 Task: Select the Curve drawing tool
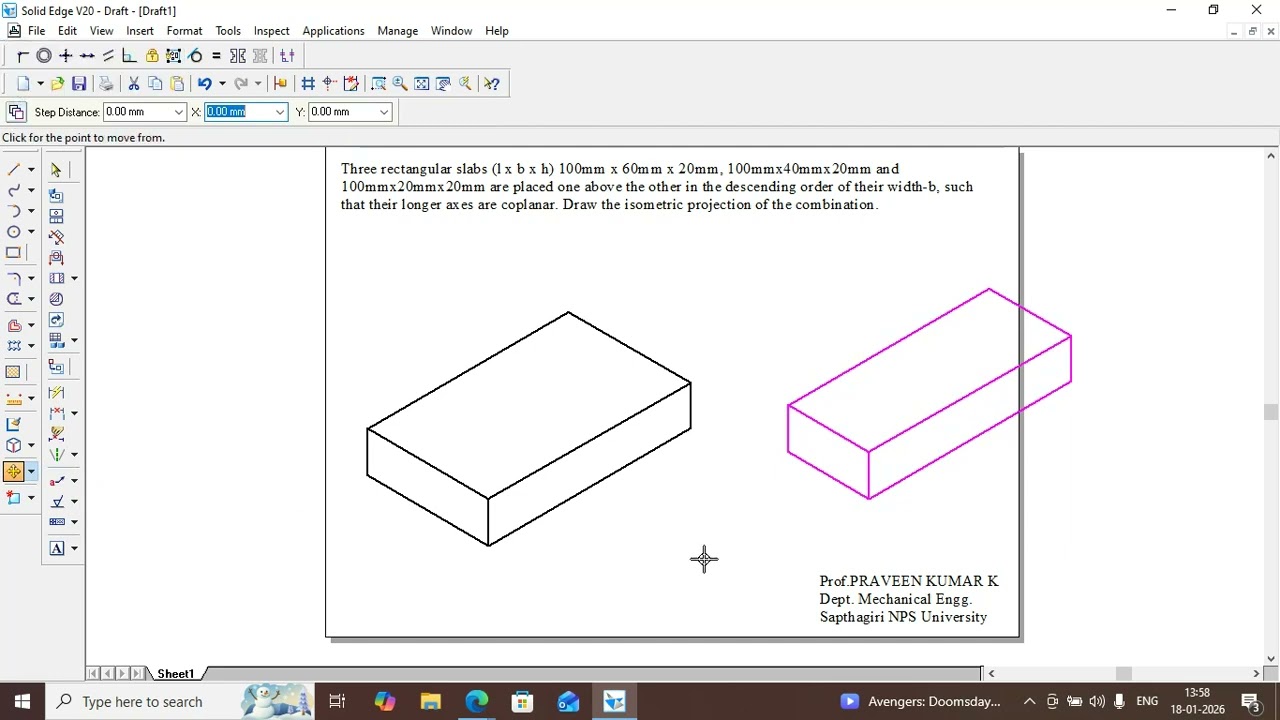pyautogui.click(x=14, y=190)
